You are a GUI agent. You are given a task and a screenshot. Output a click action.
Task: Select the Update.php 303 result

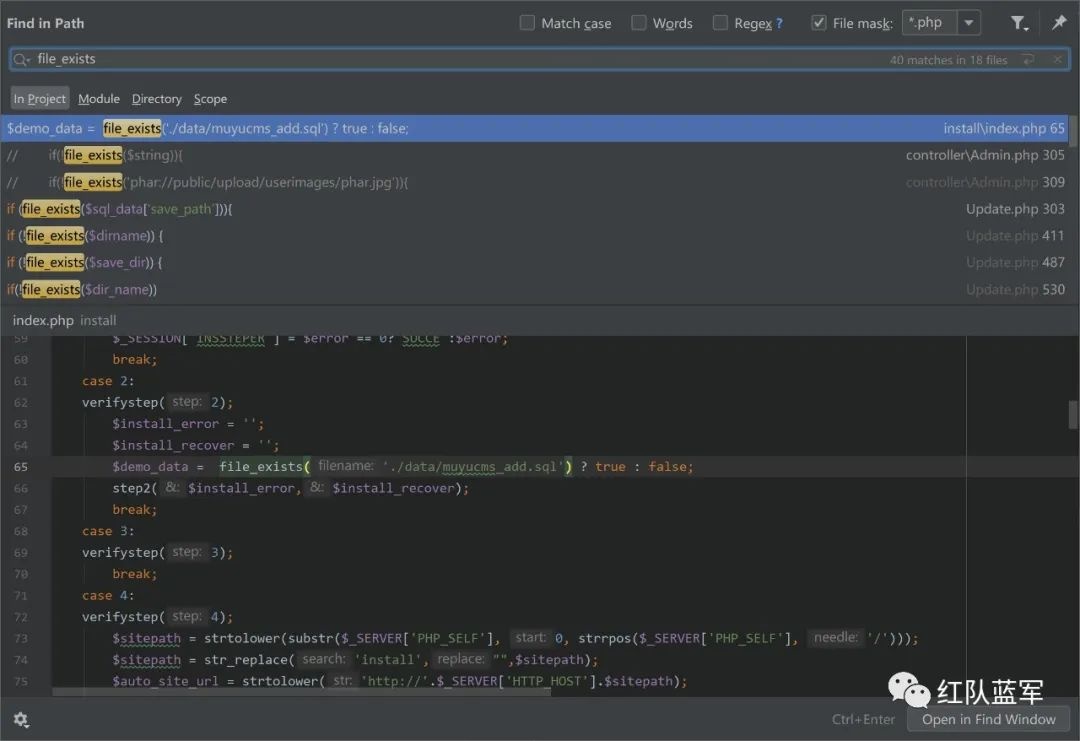pyautogui.click(x=534, y=209)
